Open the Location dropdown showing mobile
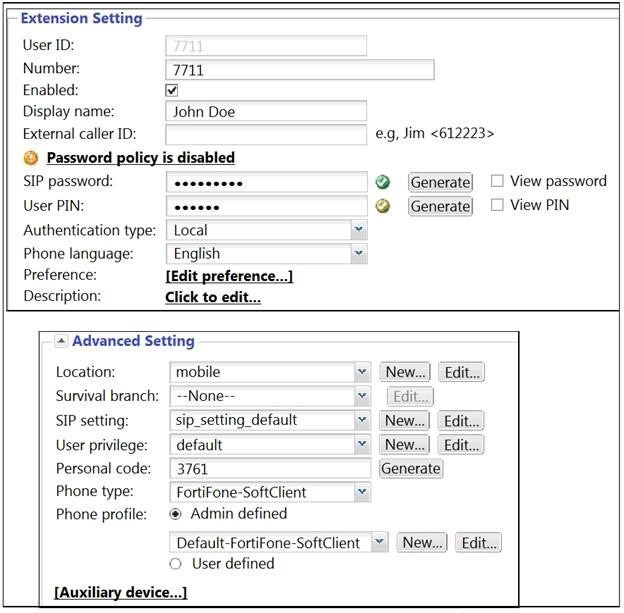The image size is (624, 613). (362, 372)
